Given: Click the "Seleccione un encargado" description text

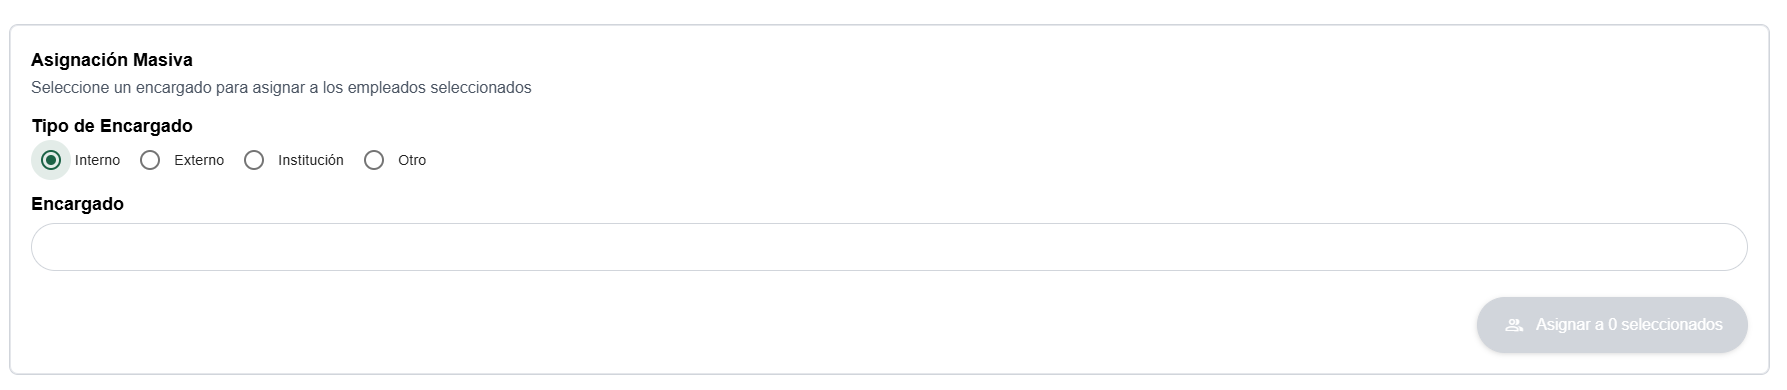Looking at the screenshot, I should coord(121,88).
